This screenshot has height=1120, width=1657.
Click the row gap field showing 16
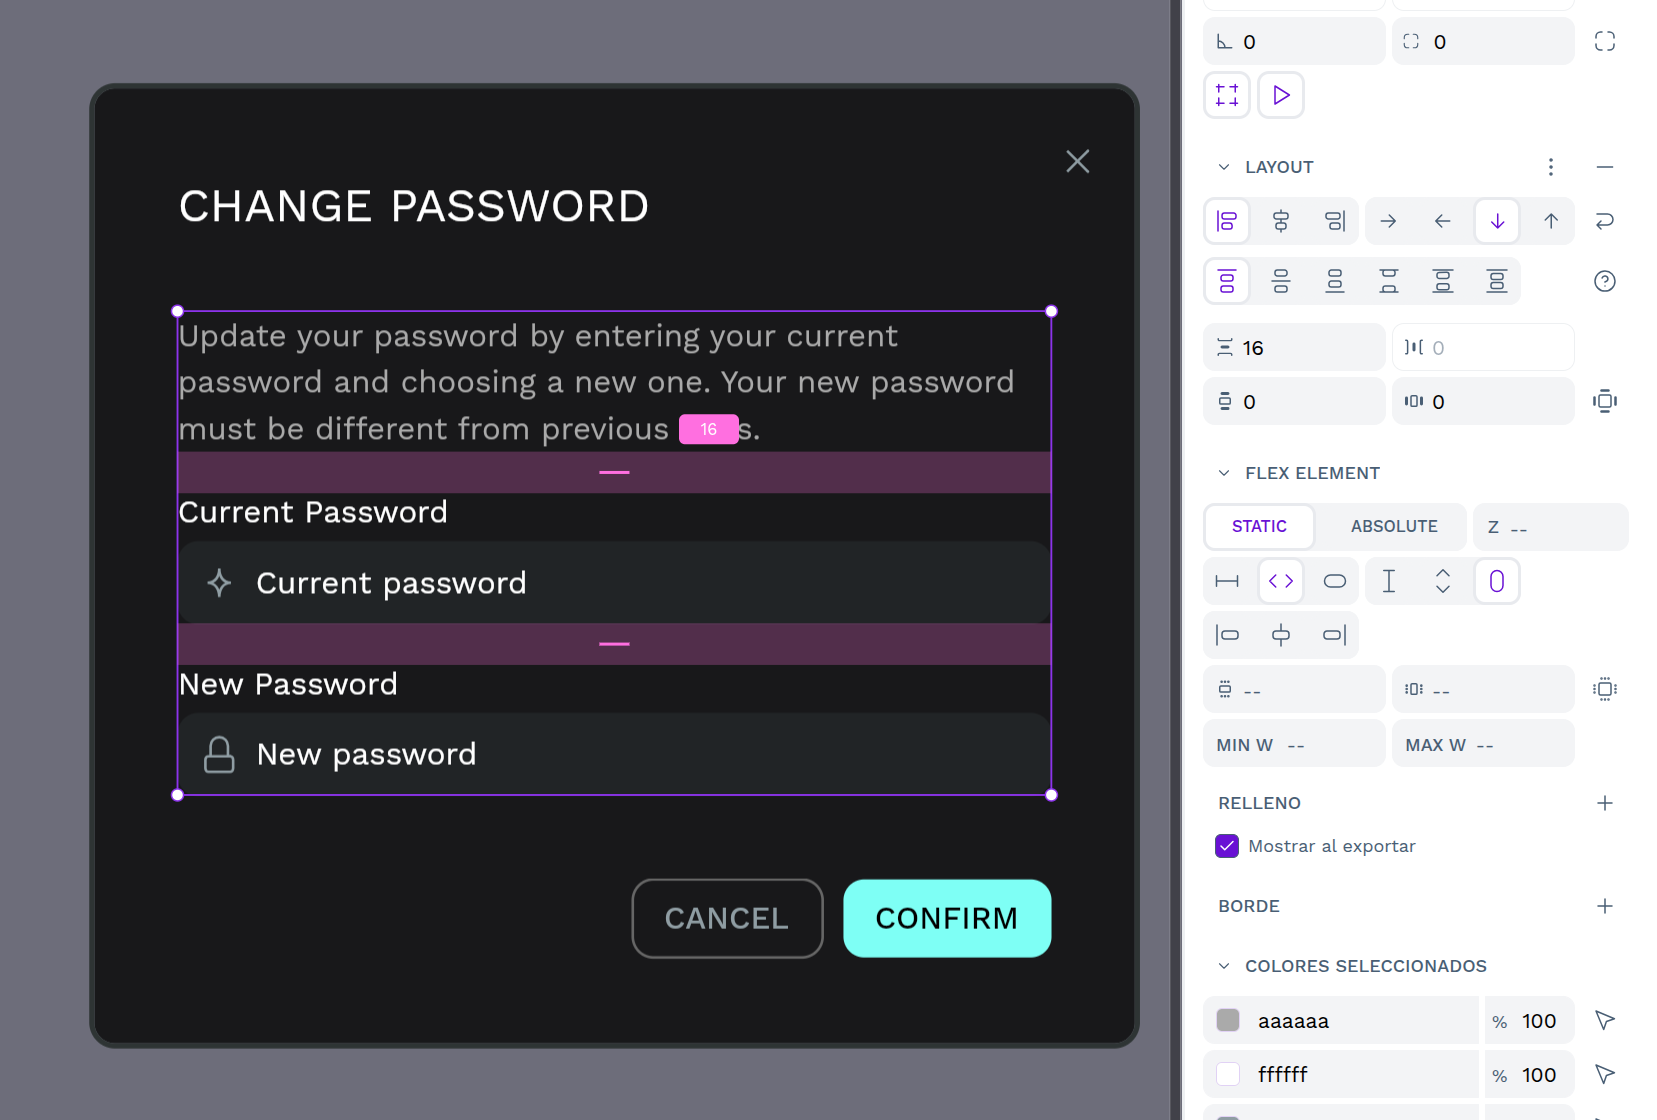tap(1294, 348)
